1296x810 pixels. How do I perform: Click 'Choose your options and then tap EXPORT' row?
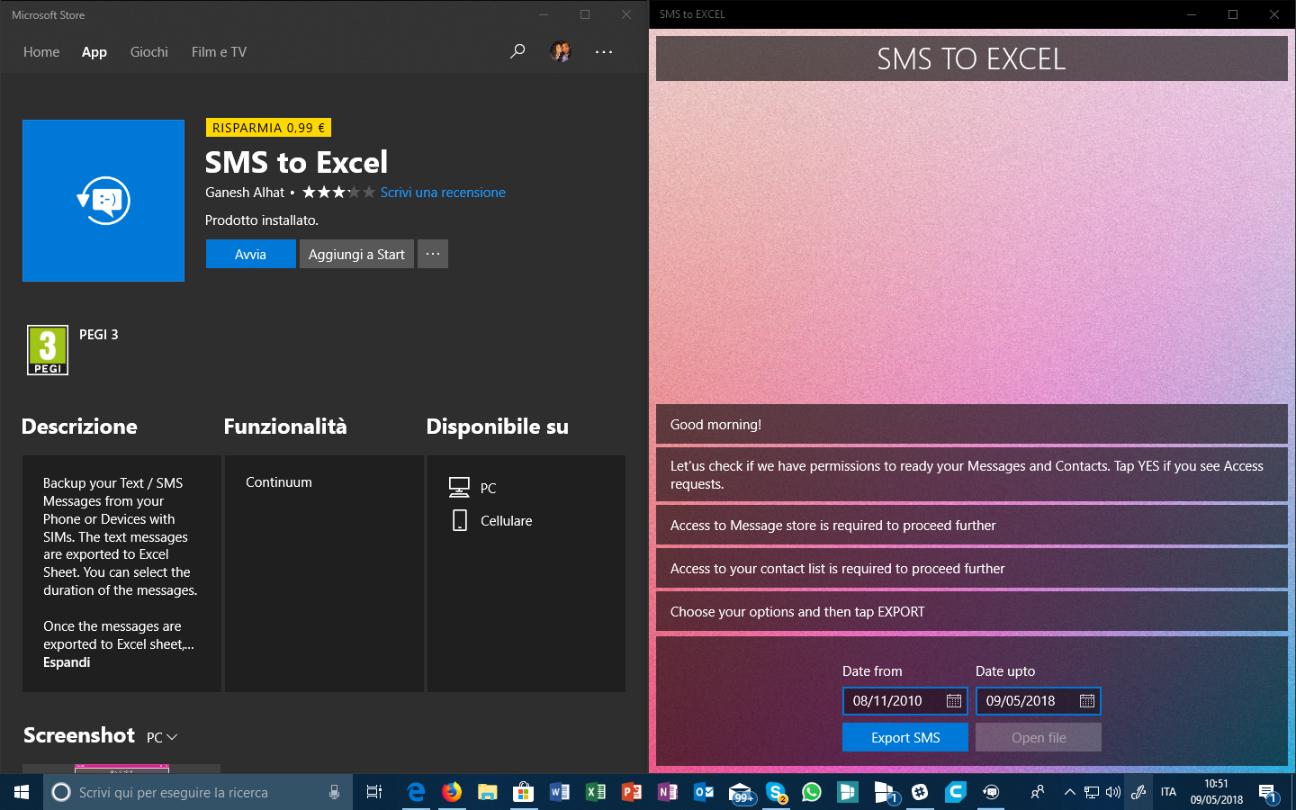click(971, 611)
